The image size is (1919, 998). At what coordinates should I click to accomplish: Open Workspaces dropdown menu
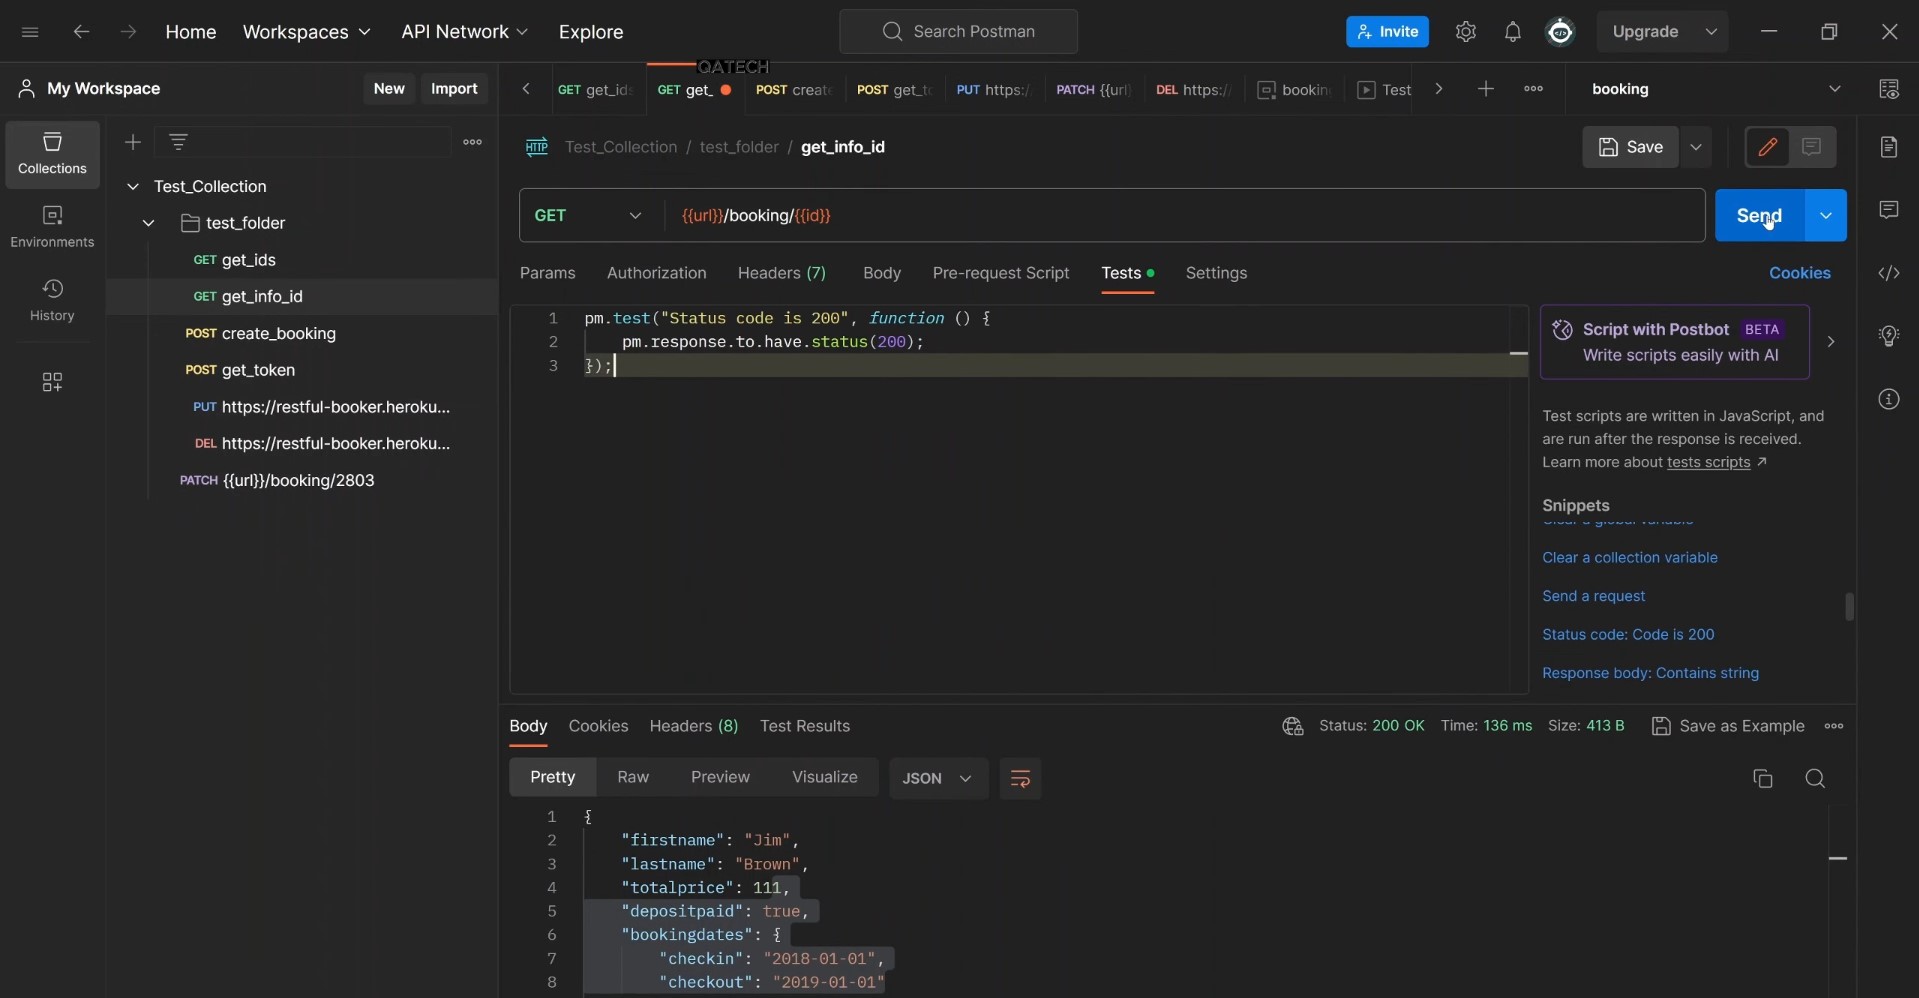click(306, 32)
